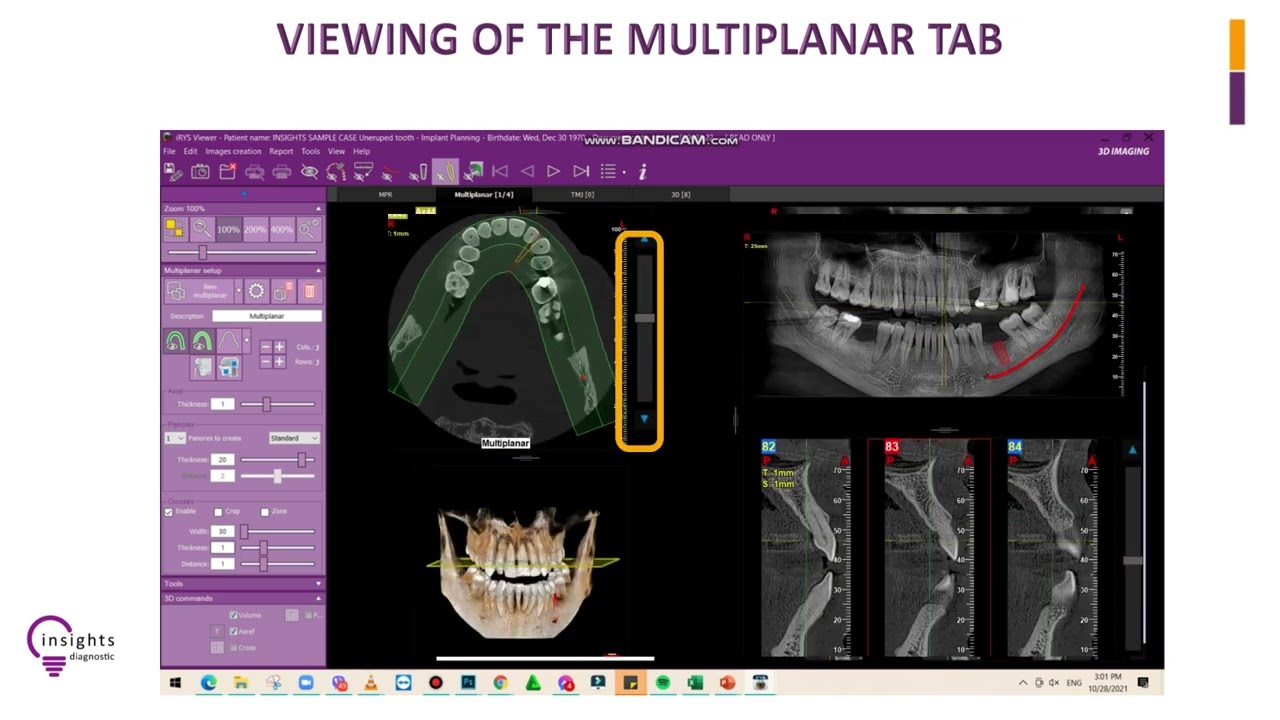
Task: Open the Report menu
Action: (x=281, y=151)
